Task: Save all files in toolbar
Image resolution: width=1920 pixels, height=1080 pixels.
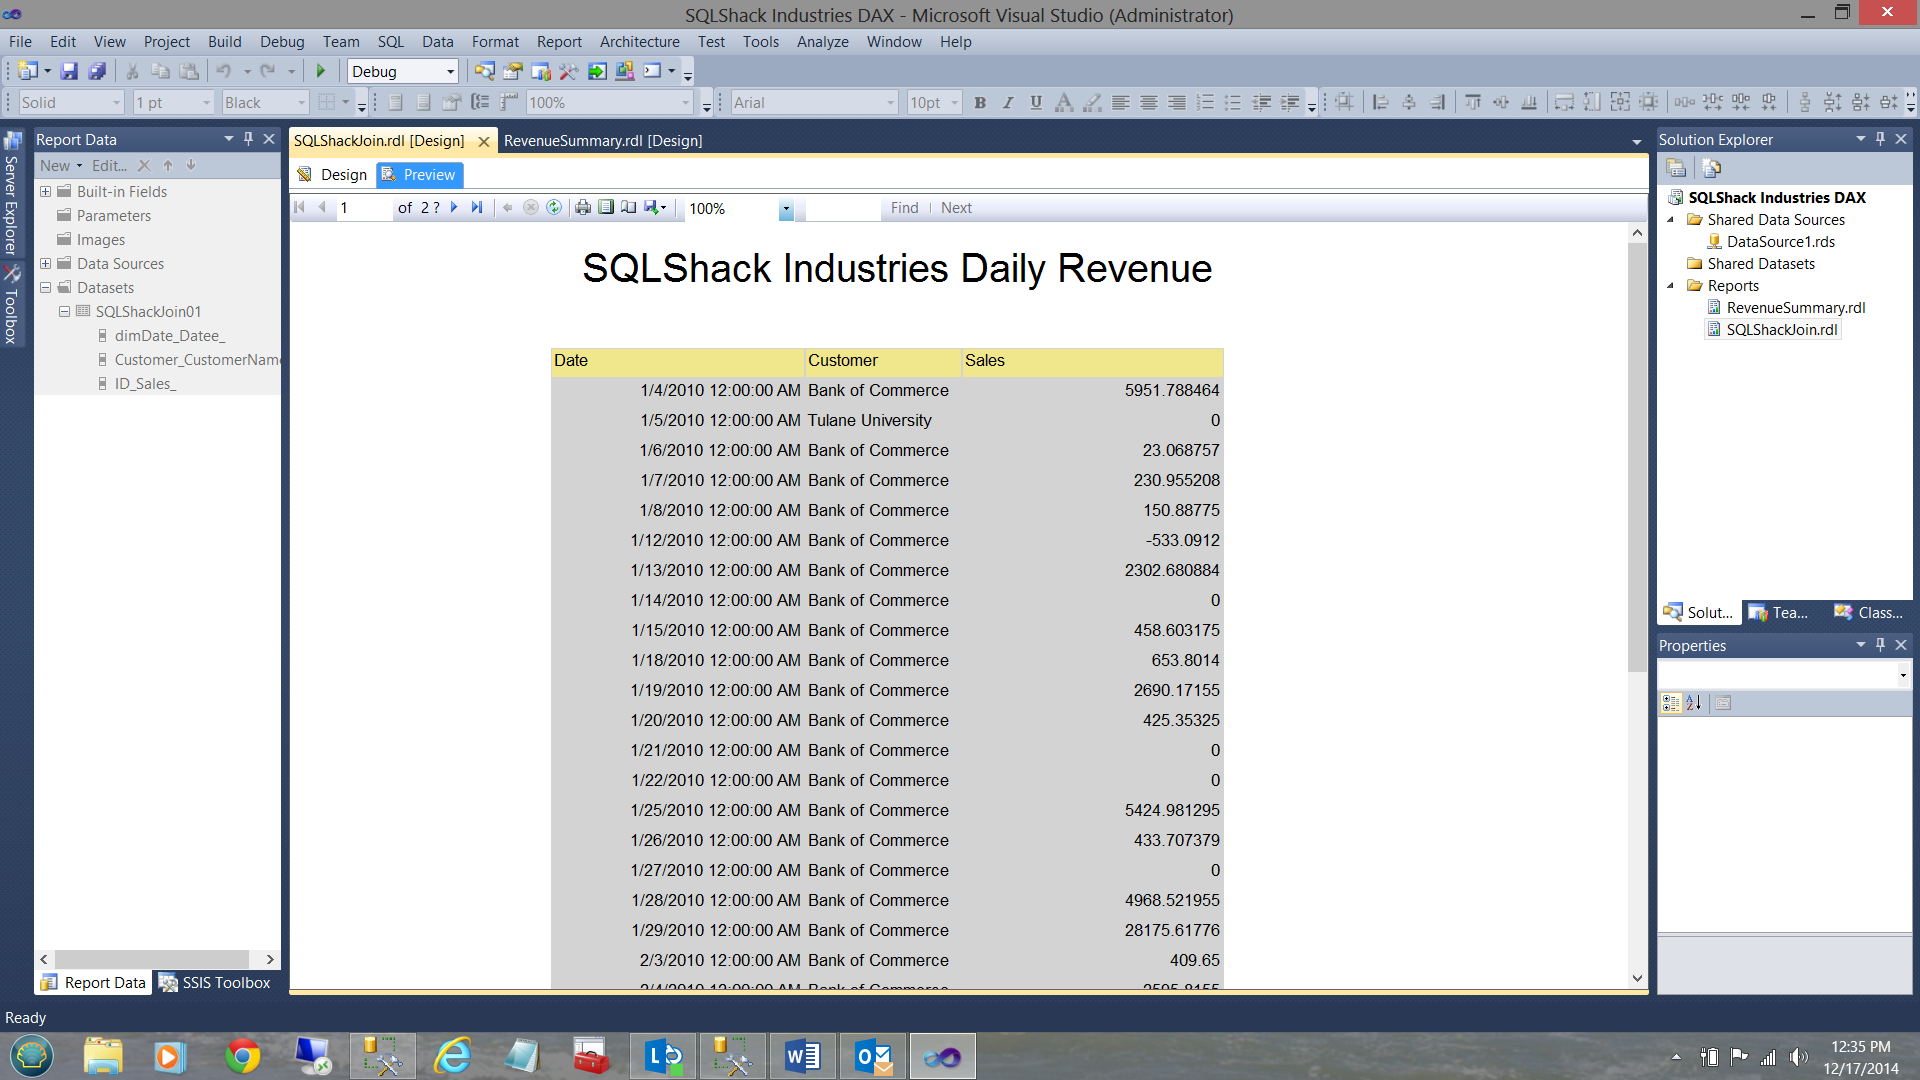Action: [97, 71]
